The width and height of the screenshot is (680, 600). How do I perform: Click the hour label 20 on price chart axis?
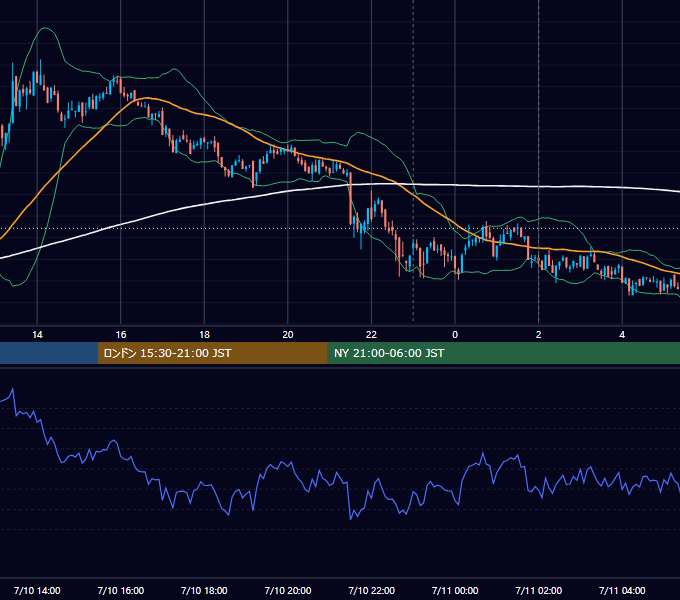coord(288,335)
